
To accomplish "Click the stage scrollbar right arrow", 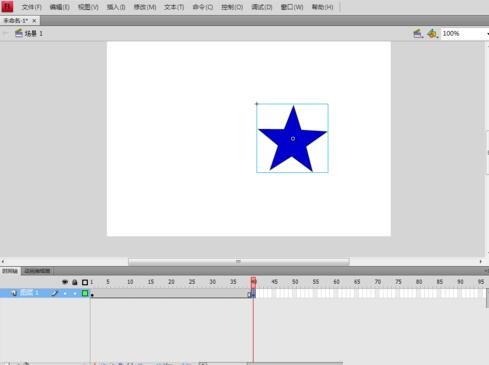I will pyautogui.click(x=481, y=262).
